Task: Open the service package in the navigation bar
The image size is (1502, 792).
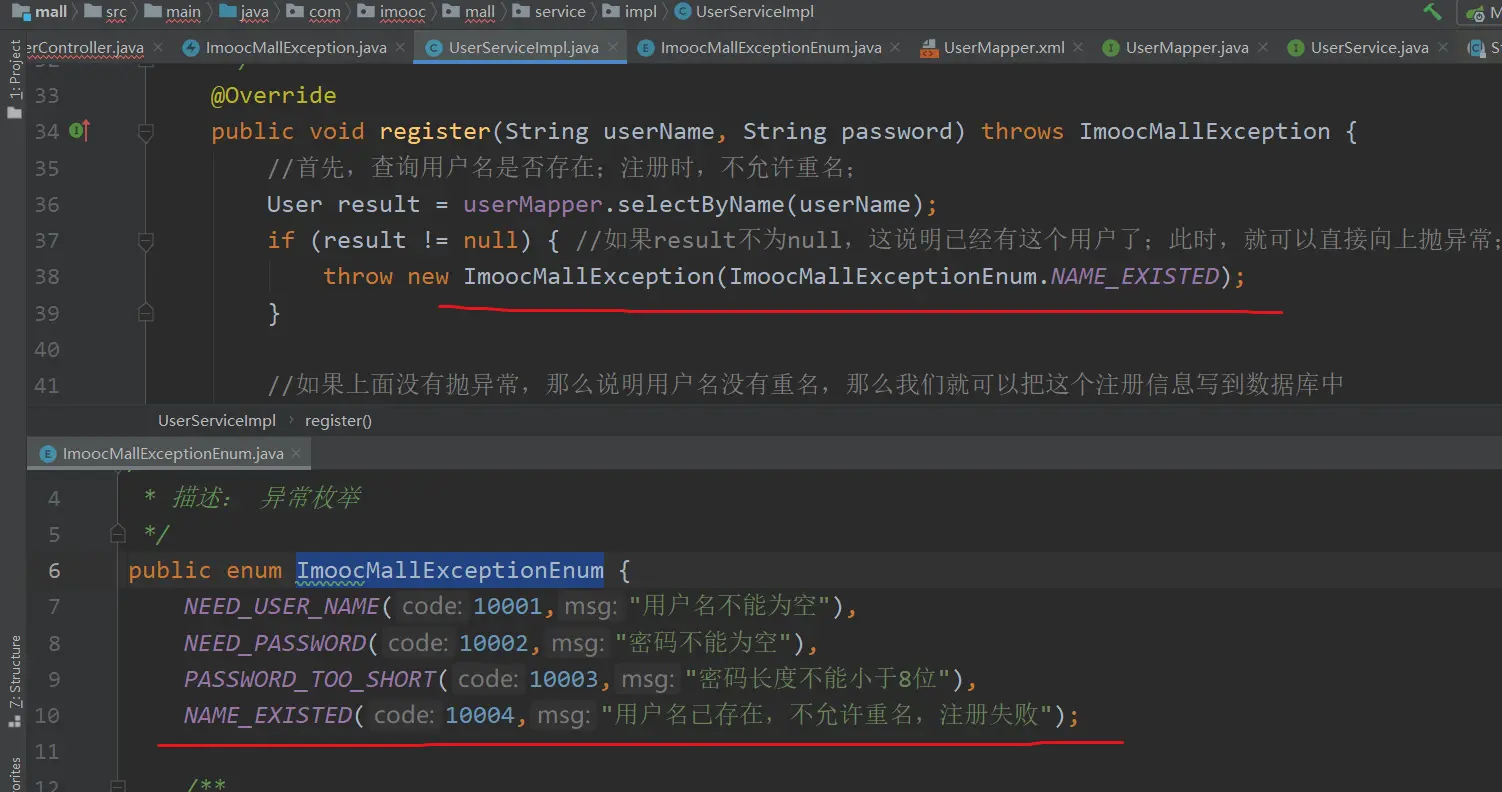Action: point(549,12)
